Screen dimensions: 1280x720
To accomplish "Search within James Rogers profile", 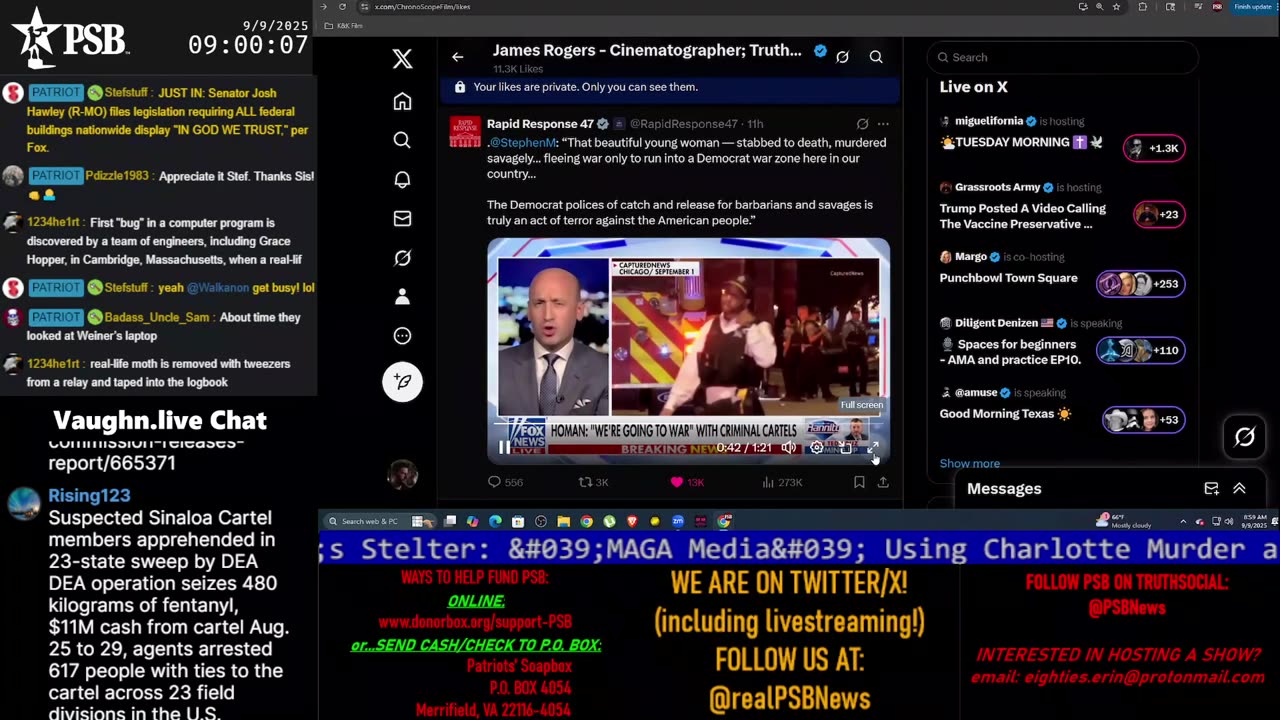I will (x=876, y=57).
